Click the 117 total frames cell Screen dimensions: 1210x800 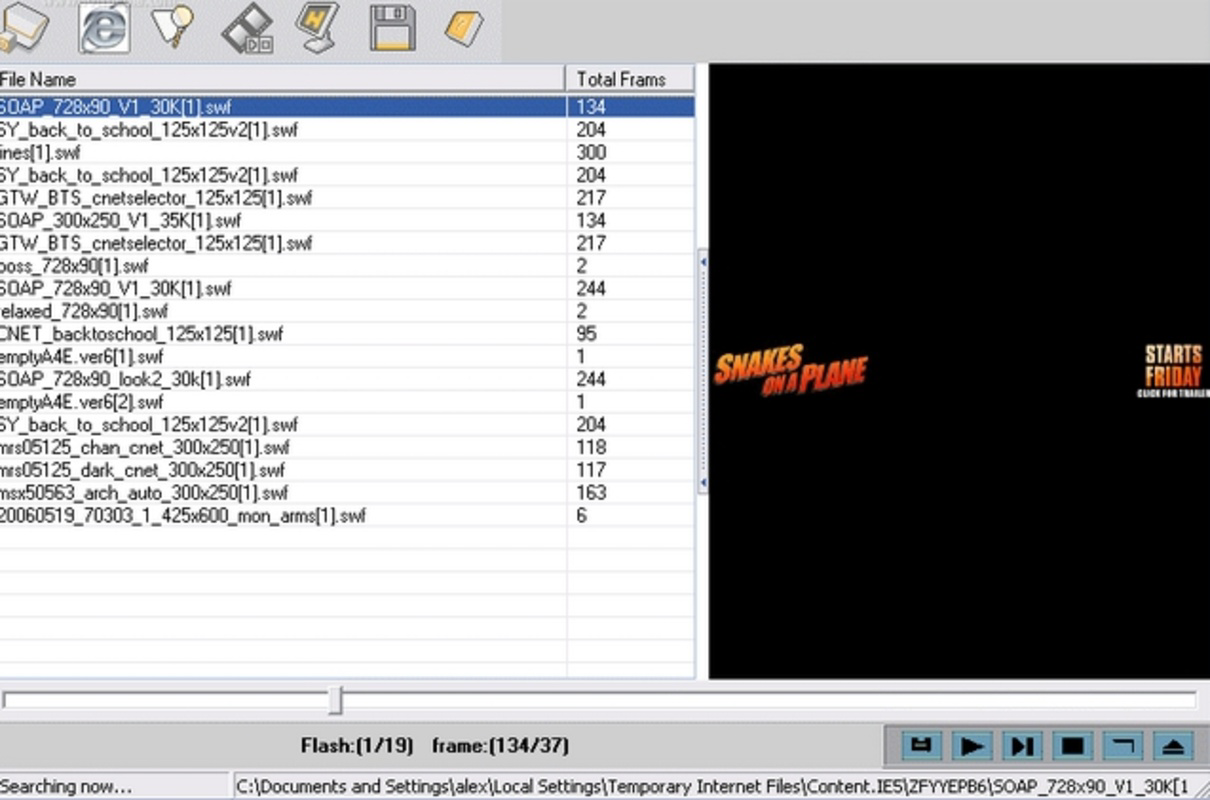630,470
